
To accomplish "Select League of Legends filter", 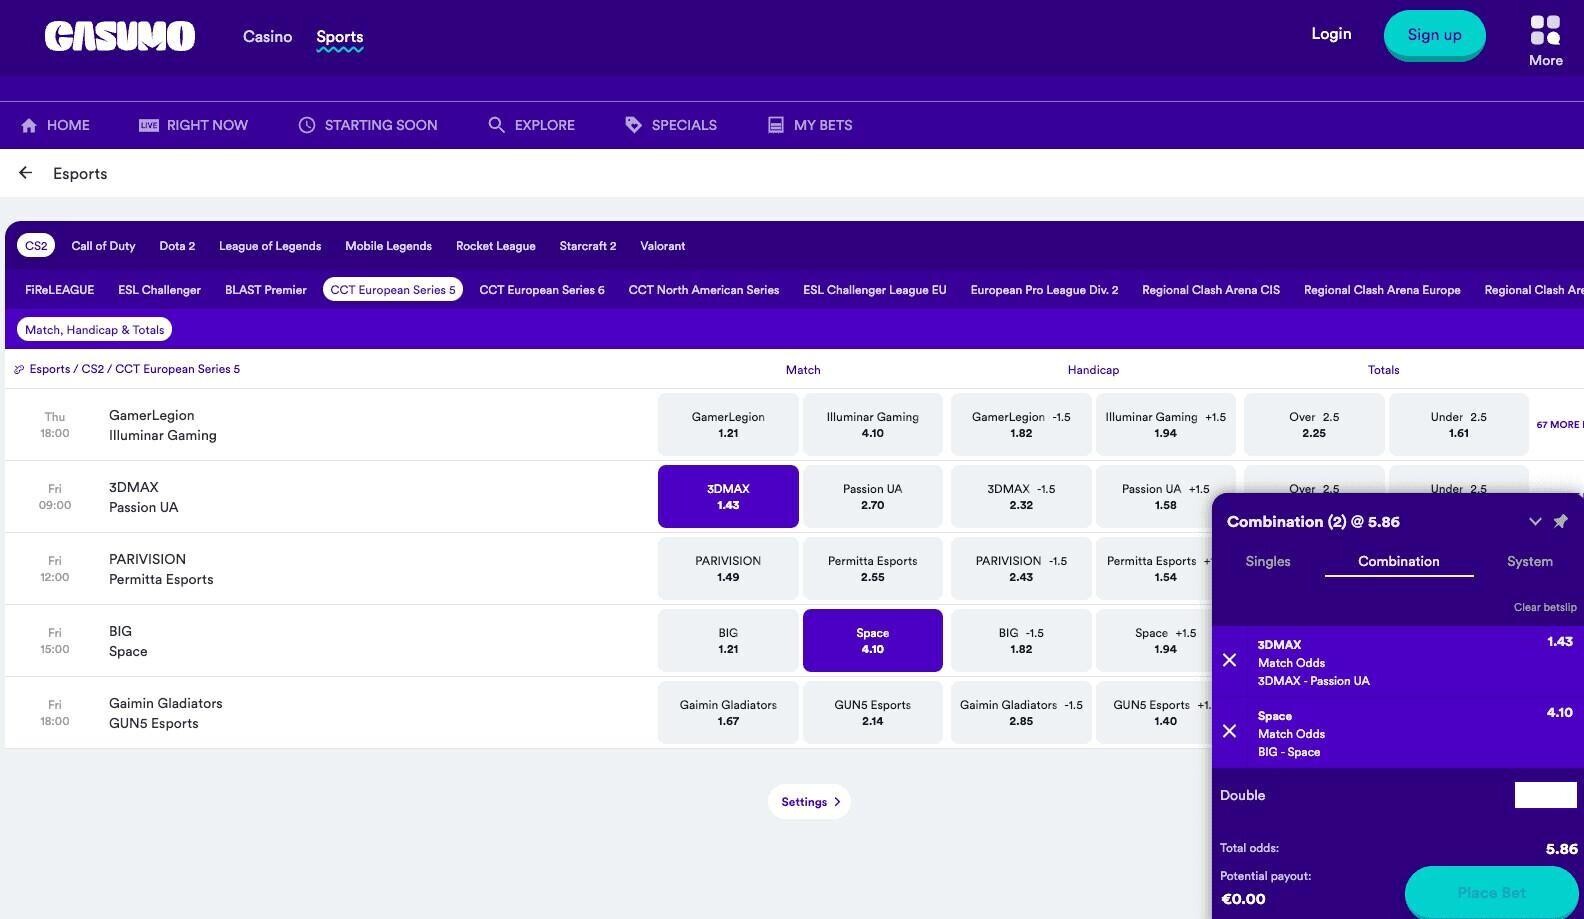I will pos(270,246).
